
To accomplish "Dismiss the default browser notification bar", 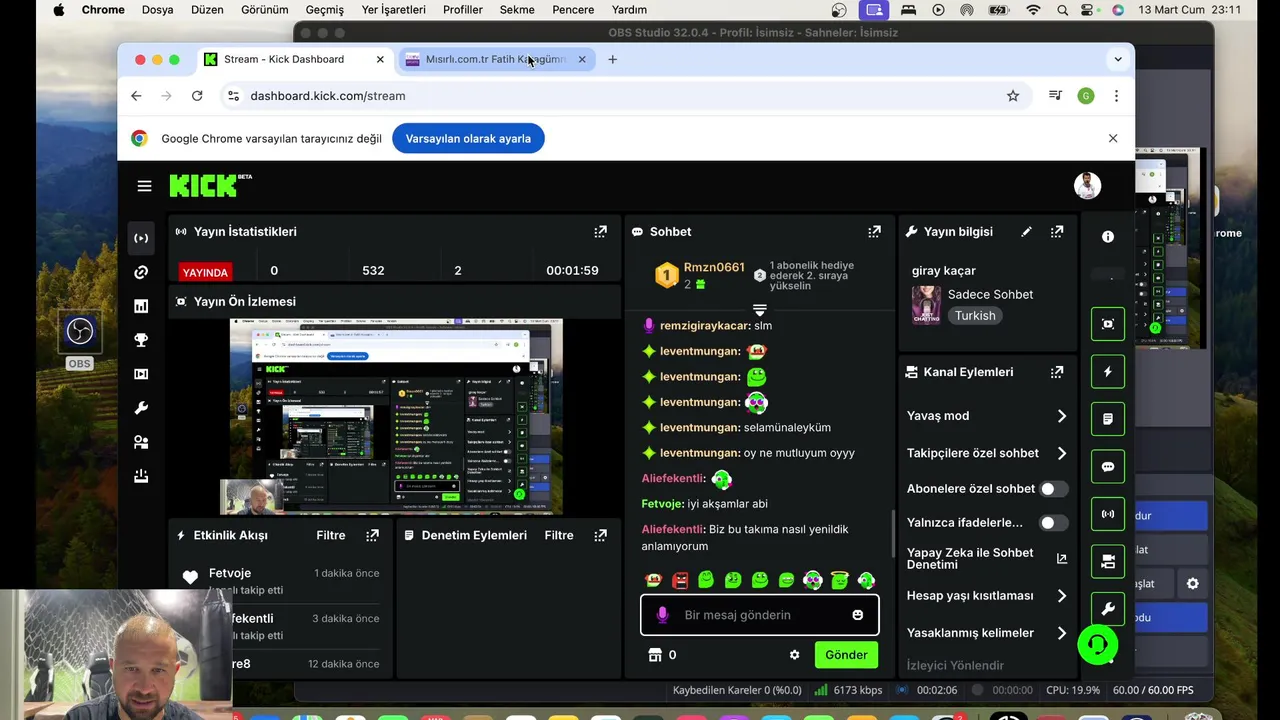I will pyautogui.click(x=1113, y=138).
